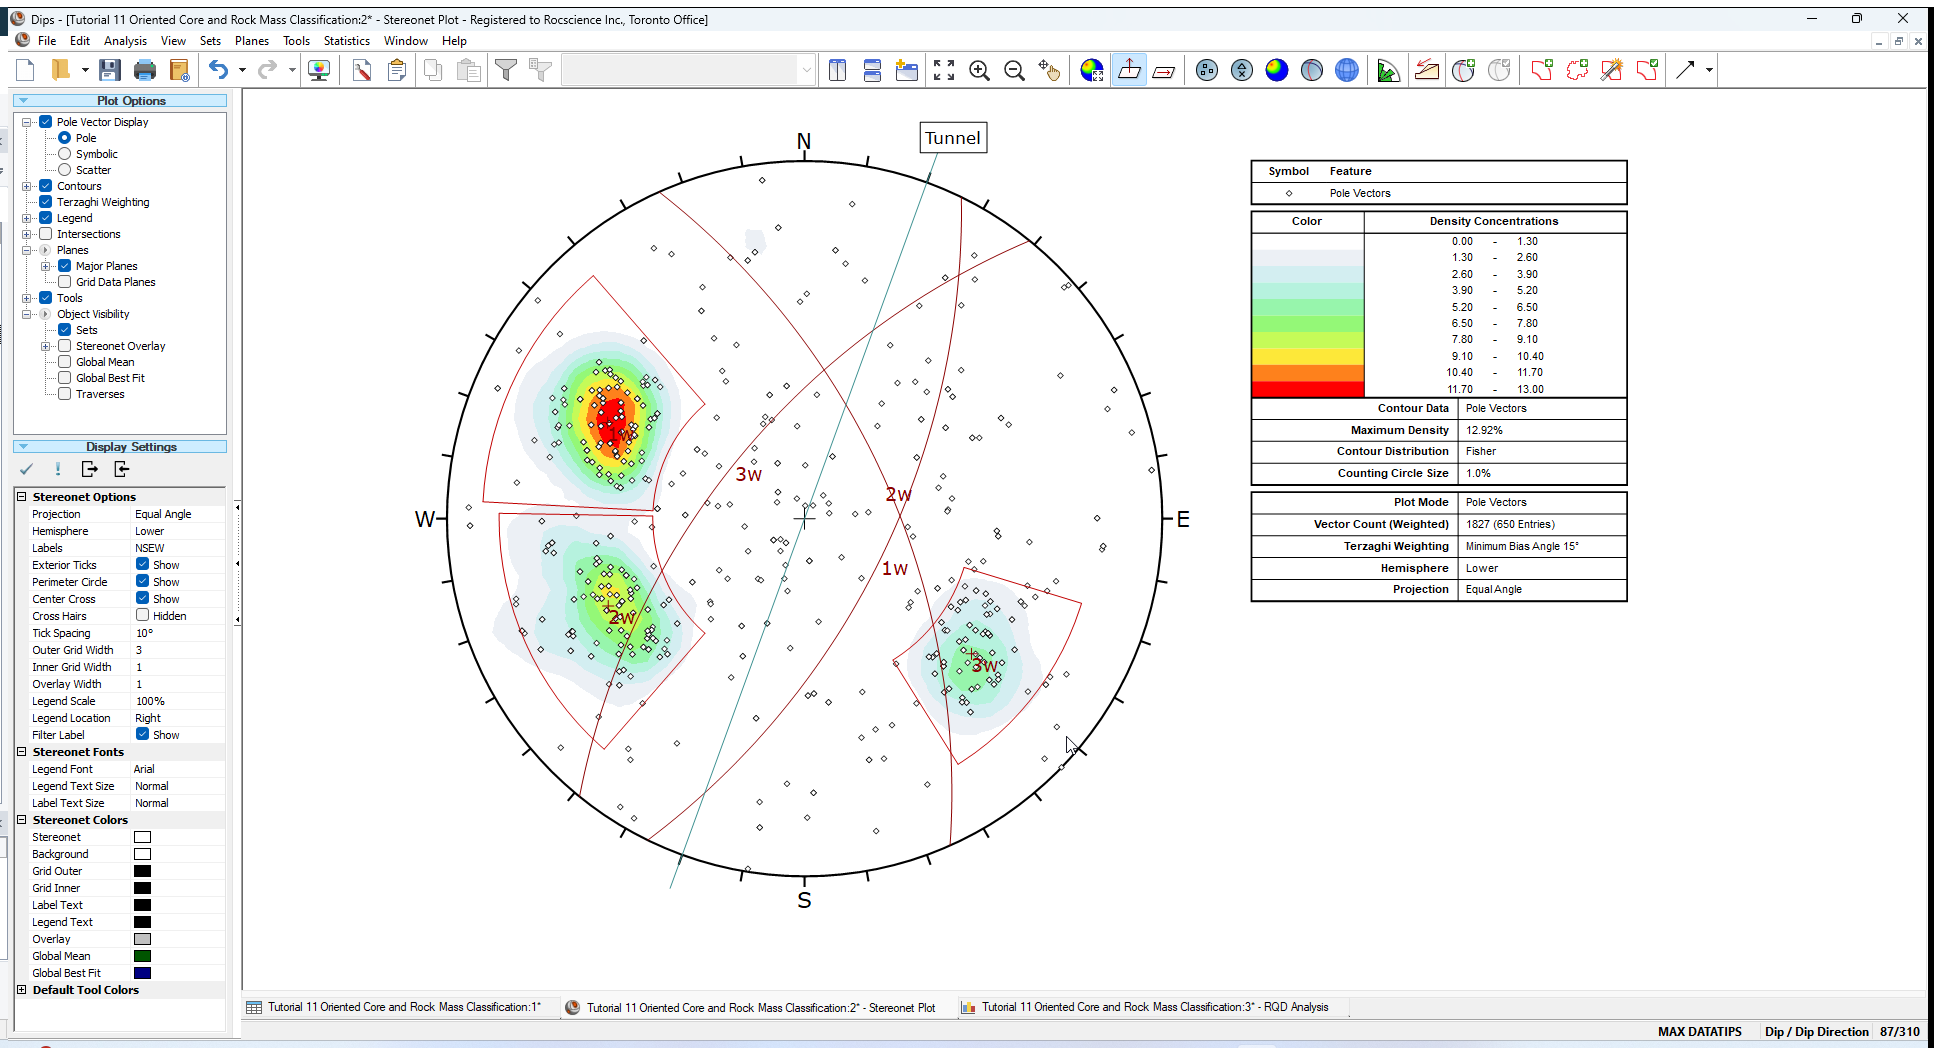Change the Global Best Fit color swatch

coord(142,972)
